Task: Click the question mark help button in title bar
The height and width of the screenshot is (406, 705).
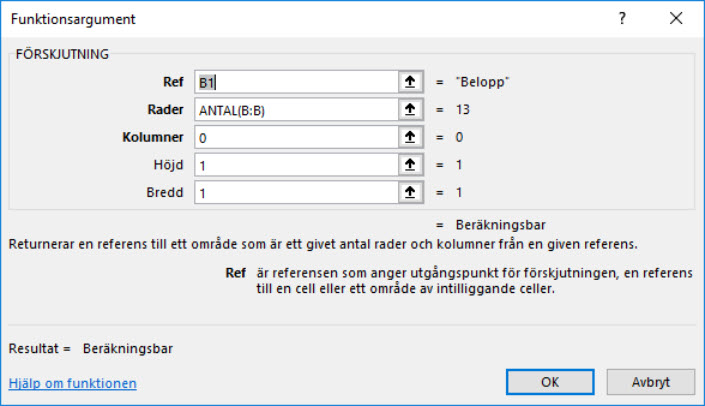Action: pos(623,19)
